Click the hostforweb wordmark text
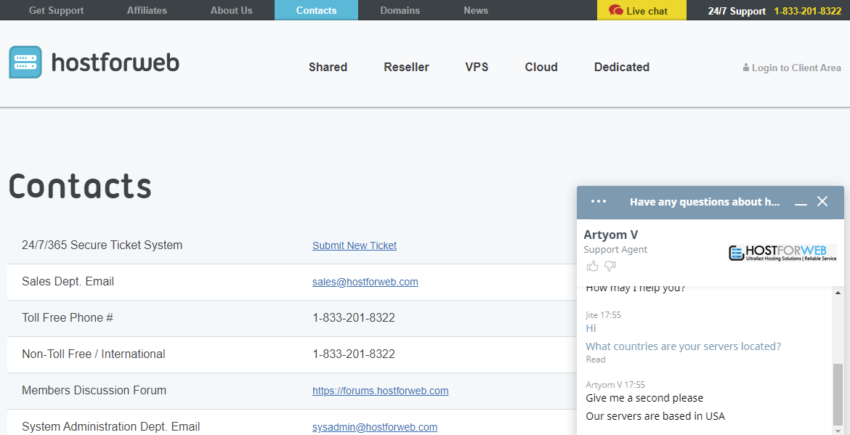The image size is (850, 435). pos(115,63)
